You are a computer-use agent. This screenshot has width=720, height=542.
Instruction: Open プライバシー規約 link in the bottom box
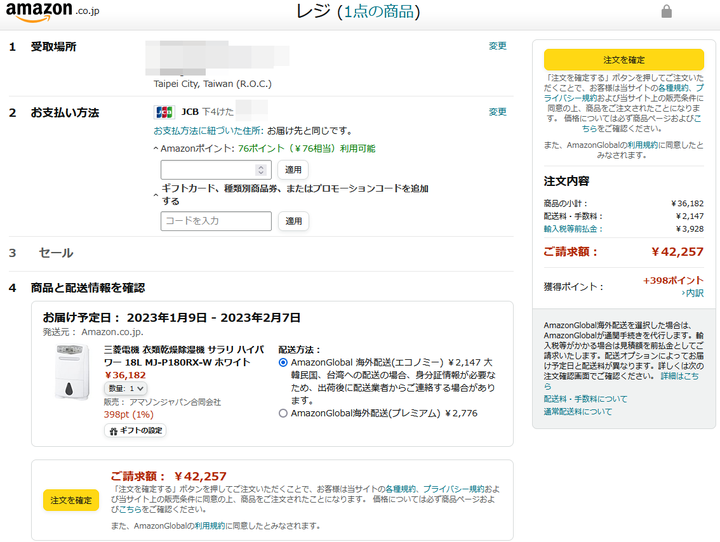pos(453,489)
